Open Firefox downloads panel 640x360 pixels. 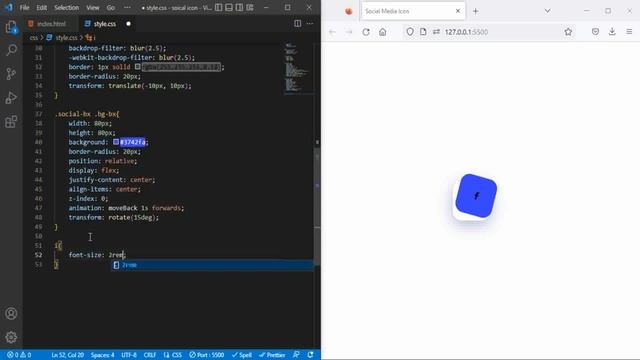tap(612, 32)
